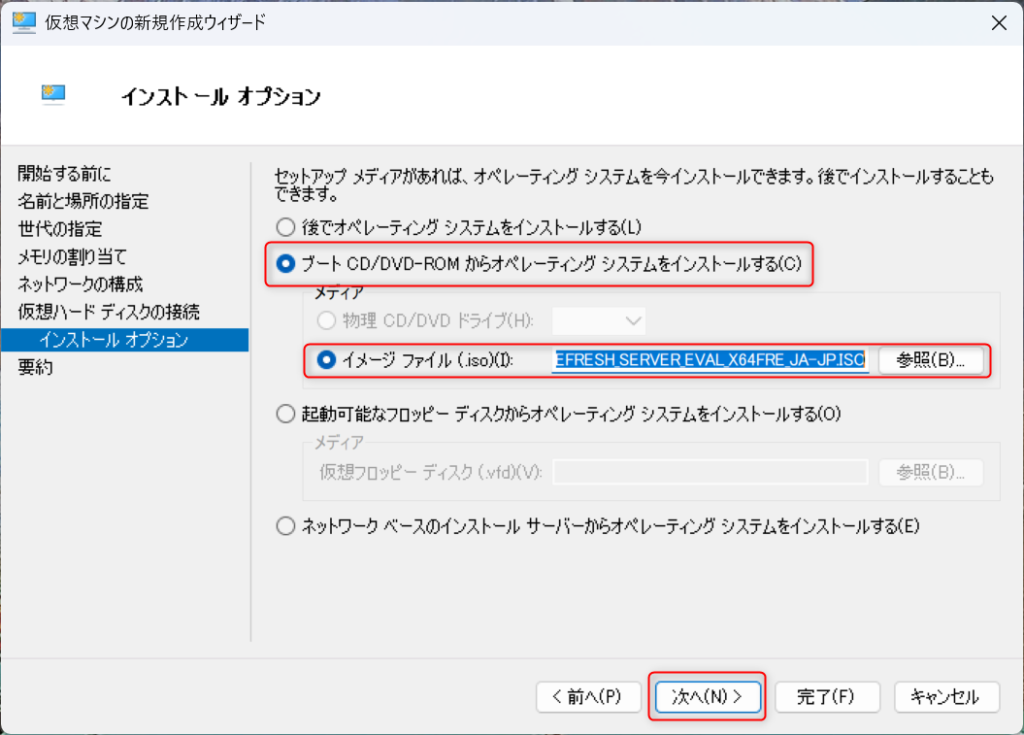Go to 要約 step in sidebar
Viewport: 1024px width, 735px height.
tap(36, 367)
